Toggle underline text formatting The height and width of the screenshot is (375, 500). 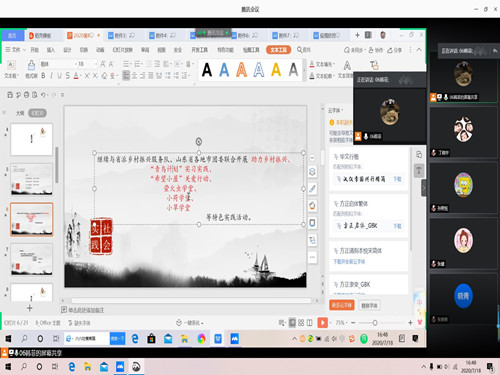pos(59,76)
